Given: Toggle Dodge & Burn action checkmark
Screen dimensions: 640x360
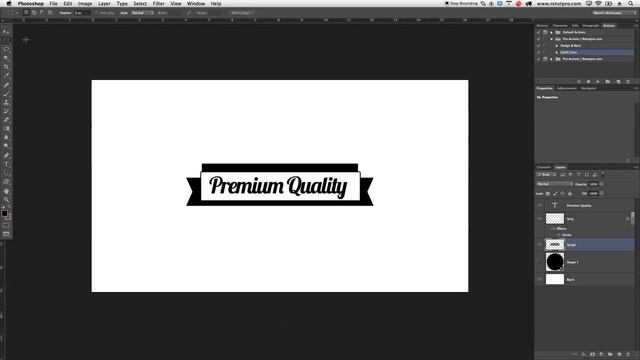Looking at the screenshot, I should tap(538, 46).
